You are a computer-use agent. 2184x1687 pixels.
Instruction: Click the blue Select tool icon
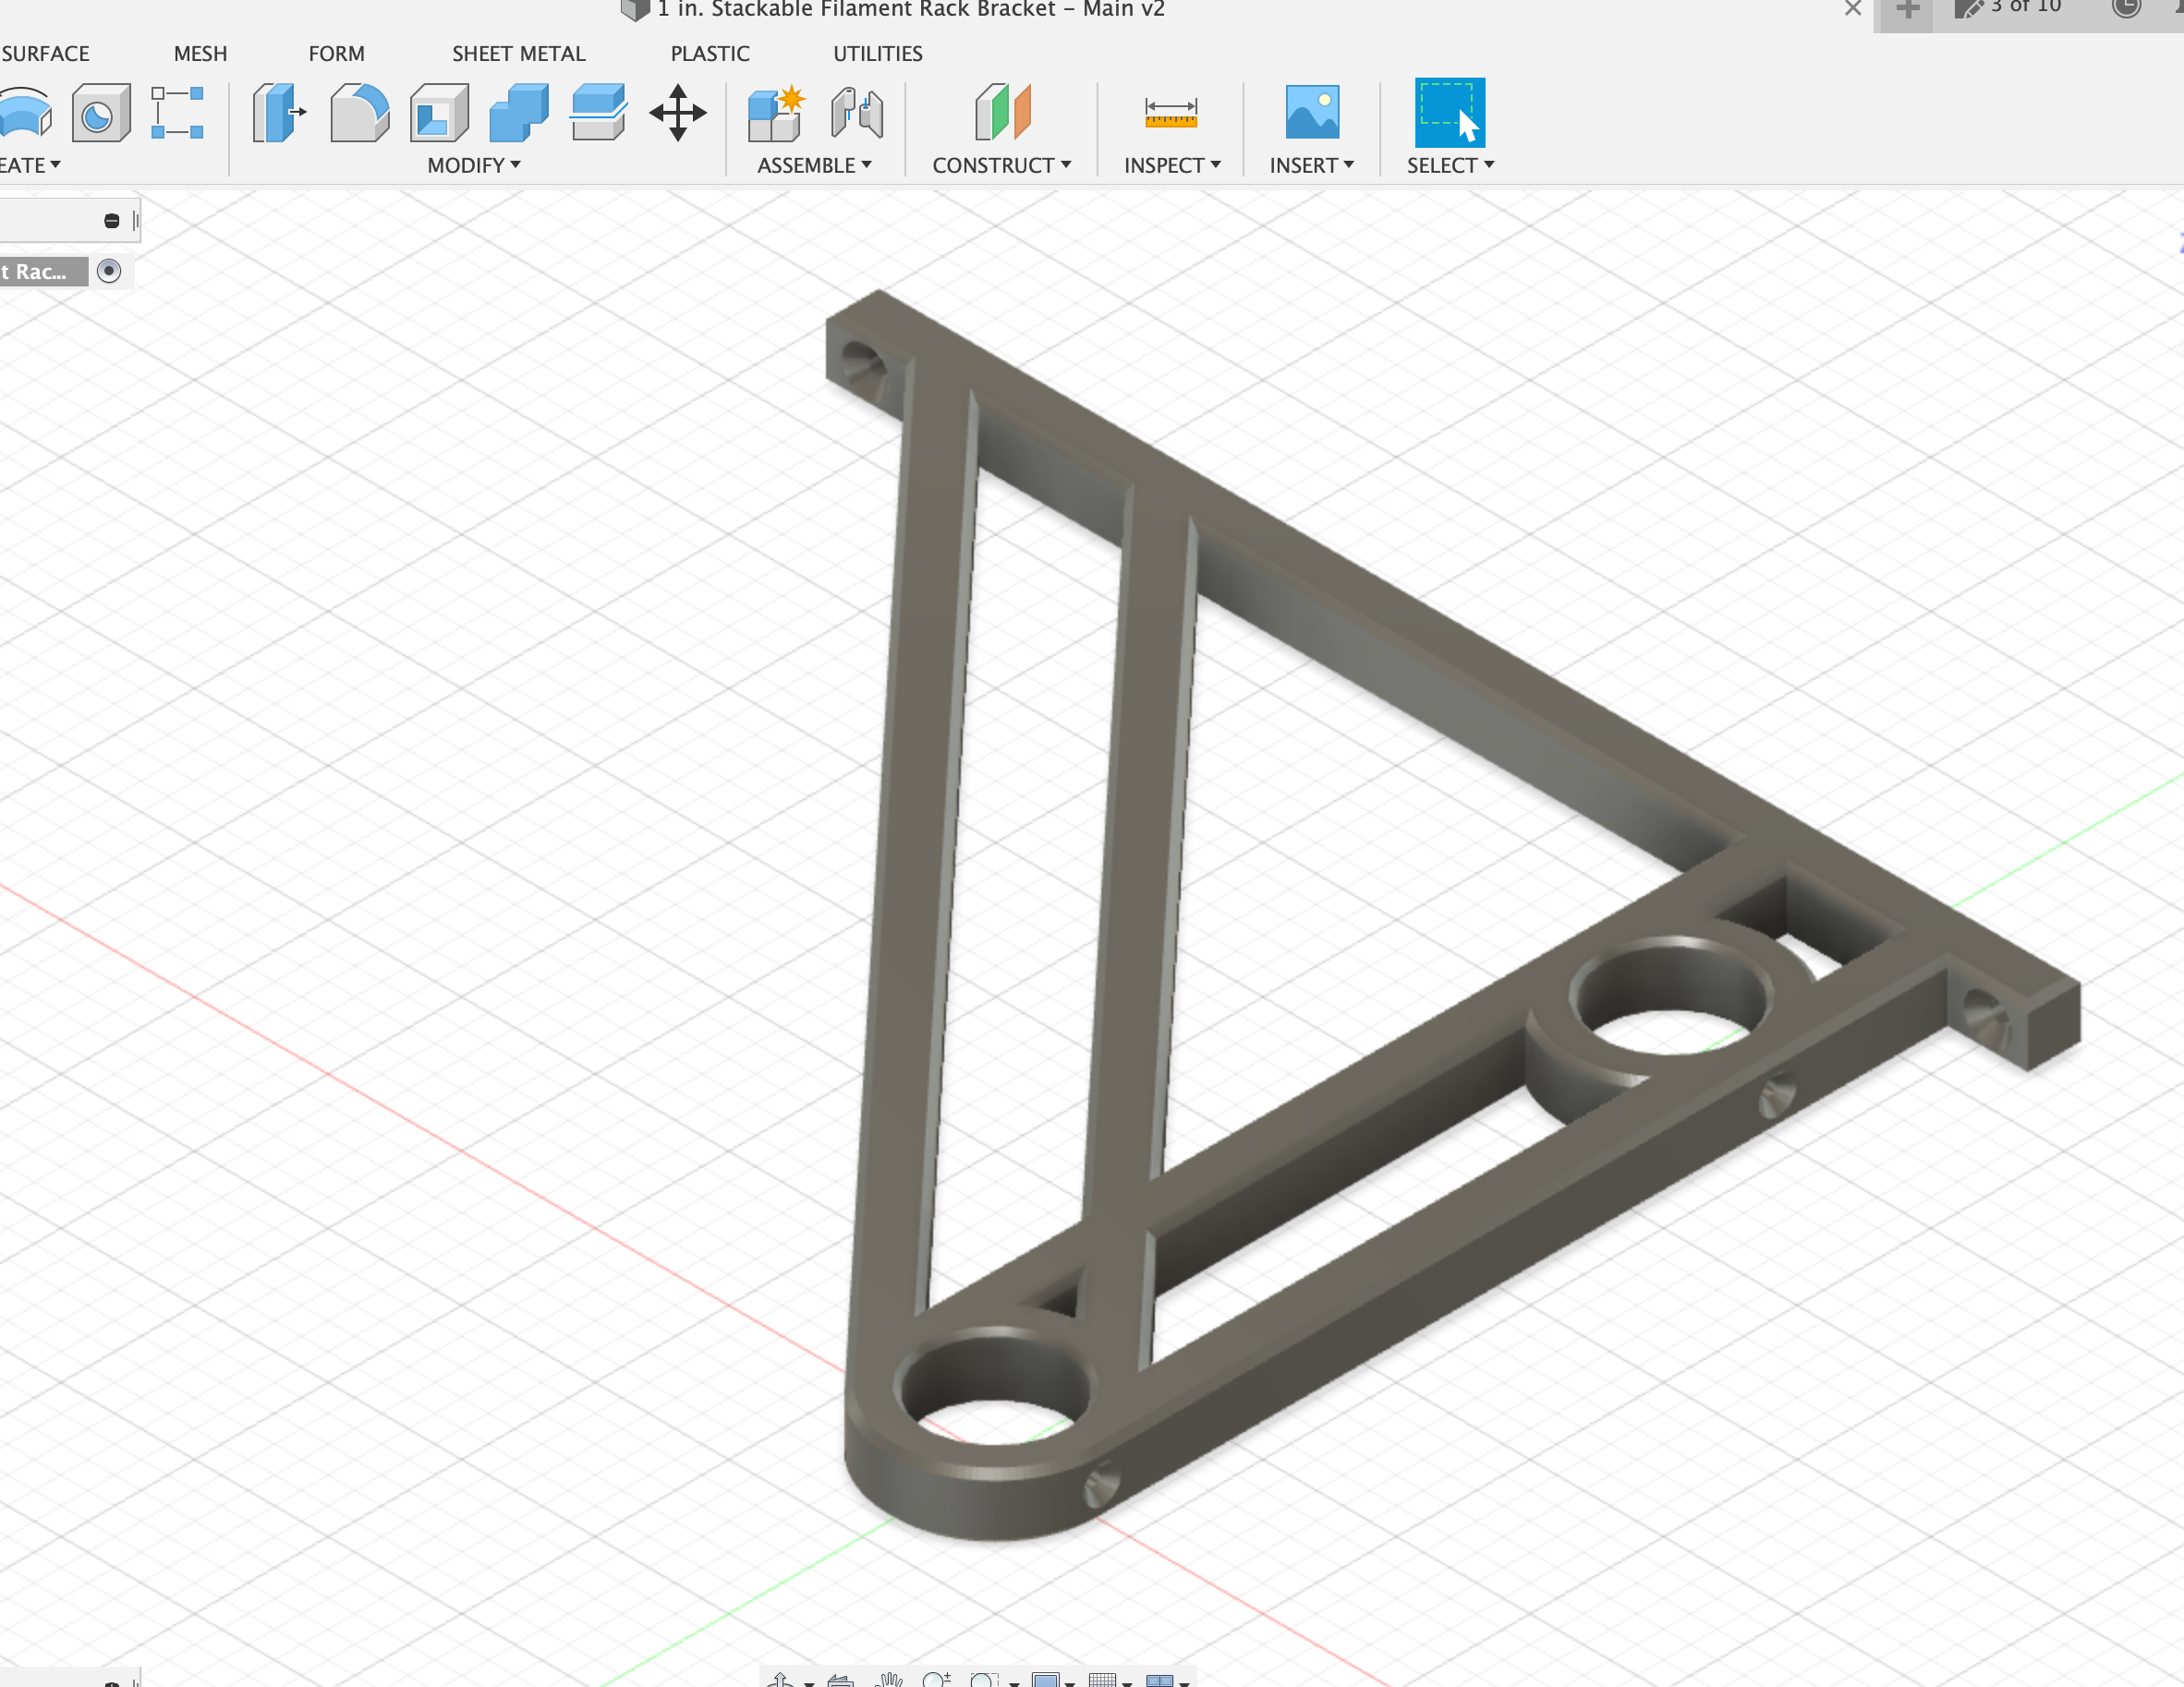tap(1449, 112)
